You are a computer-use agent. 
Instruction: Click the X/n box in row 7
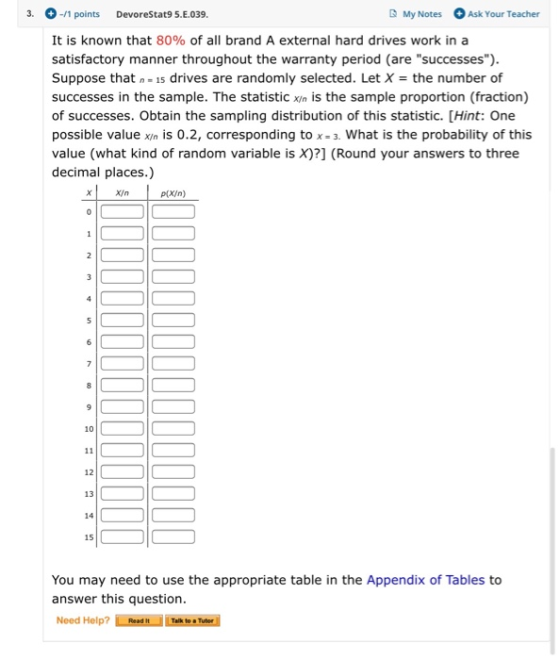[122, 363]
